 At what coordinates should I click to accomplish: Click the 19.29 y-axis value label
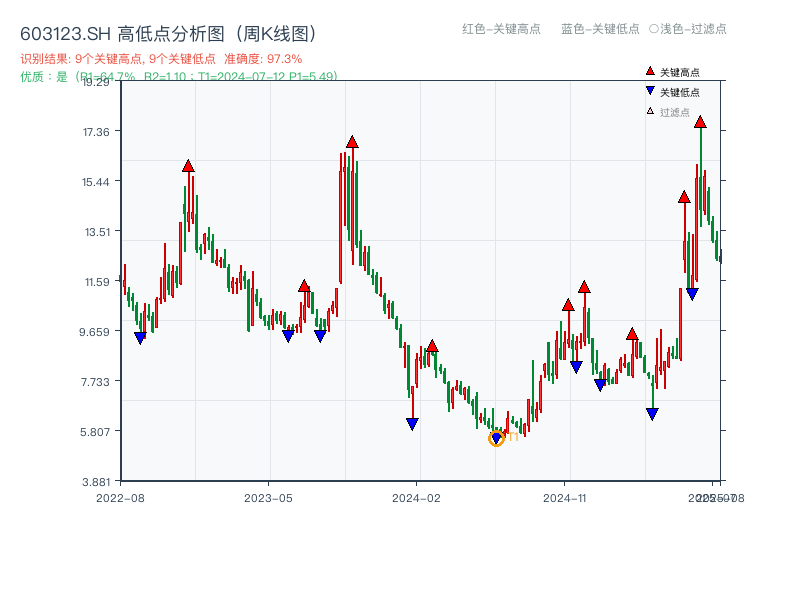(x=95, y=84)
